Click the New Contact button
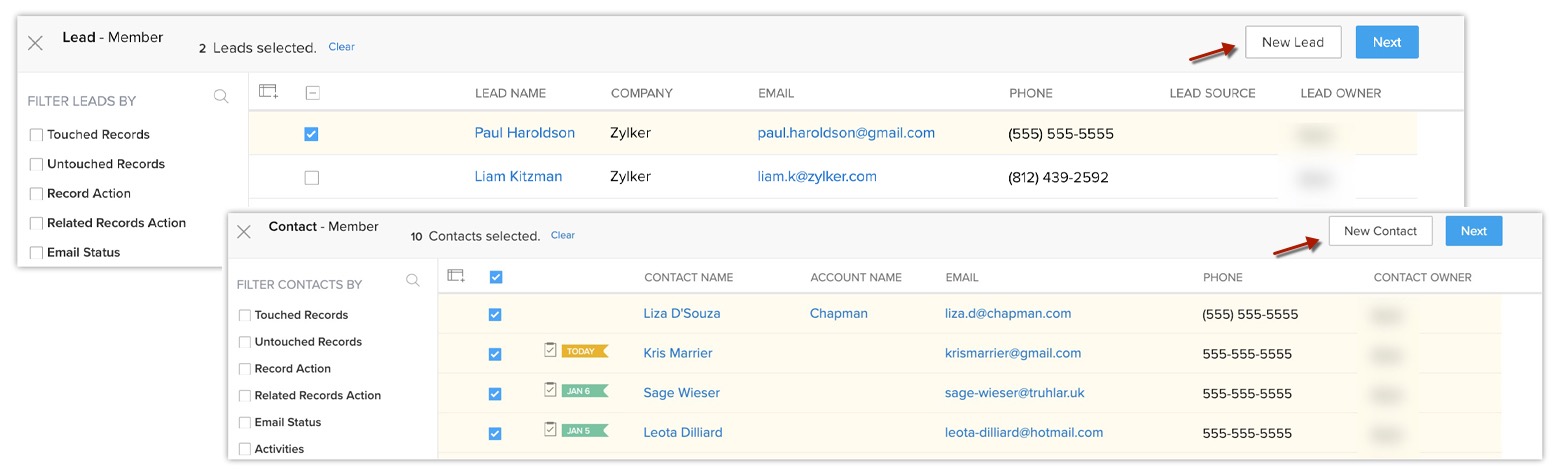1555x472 pixels. point(1380,231)
